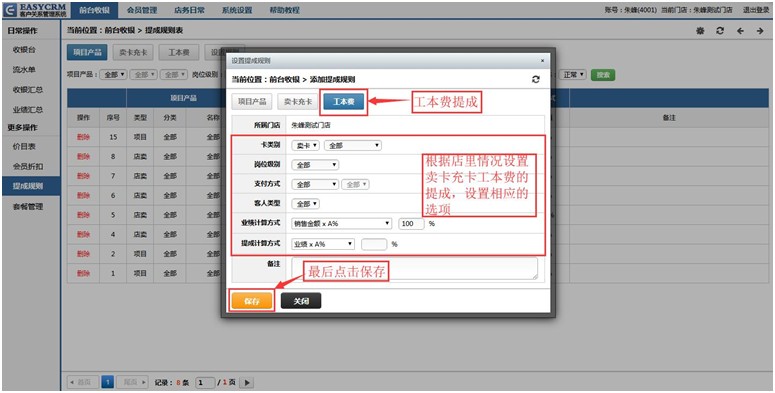Click 删除 for row 1
Viewport: 775px width, 393px height.
pyautogui.click(x=83, y=273)
